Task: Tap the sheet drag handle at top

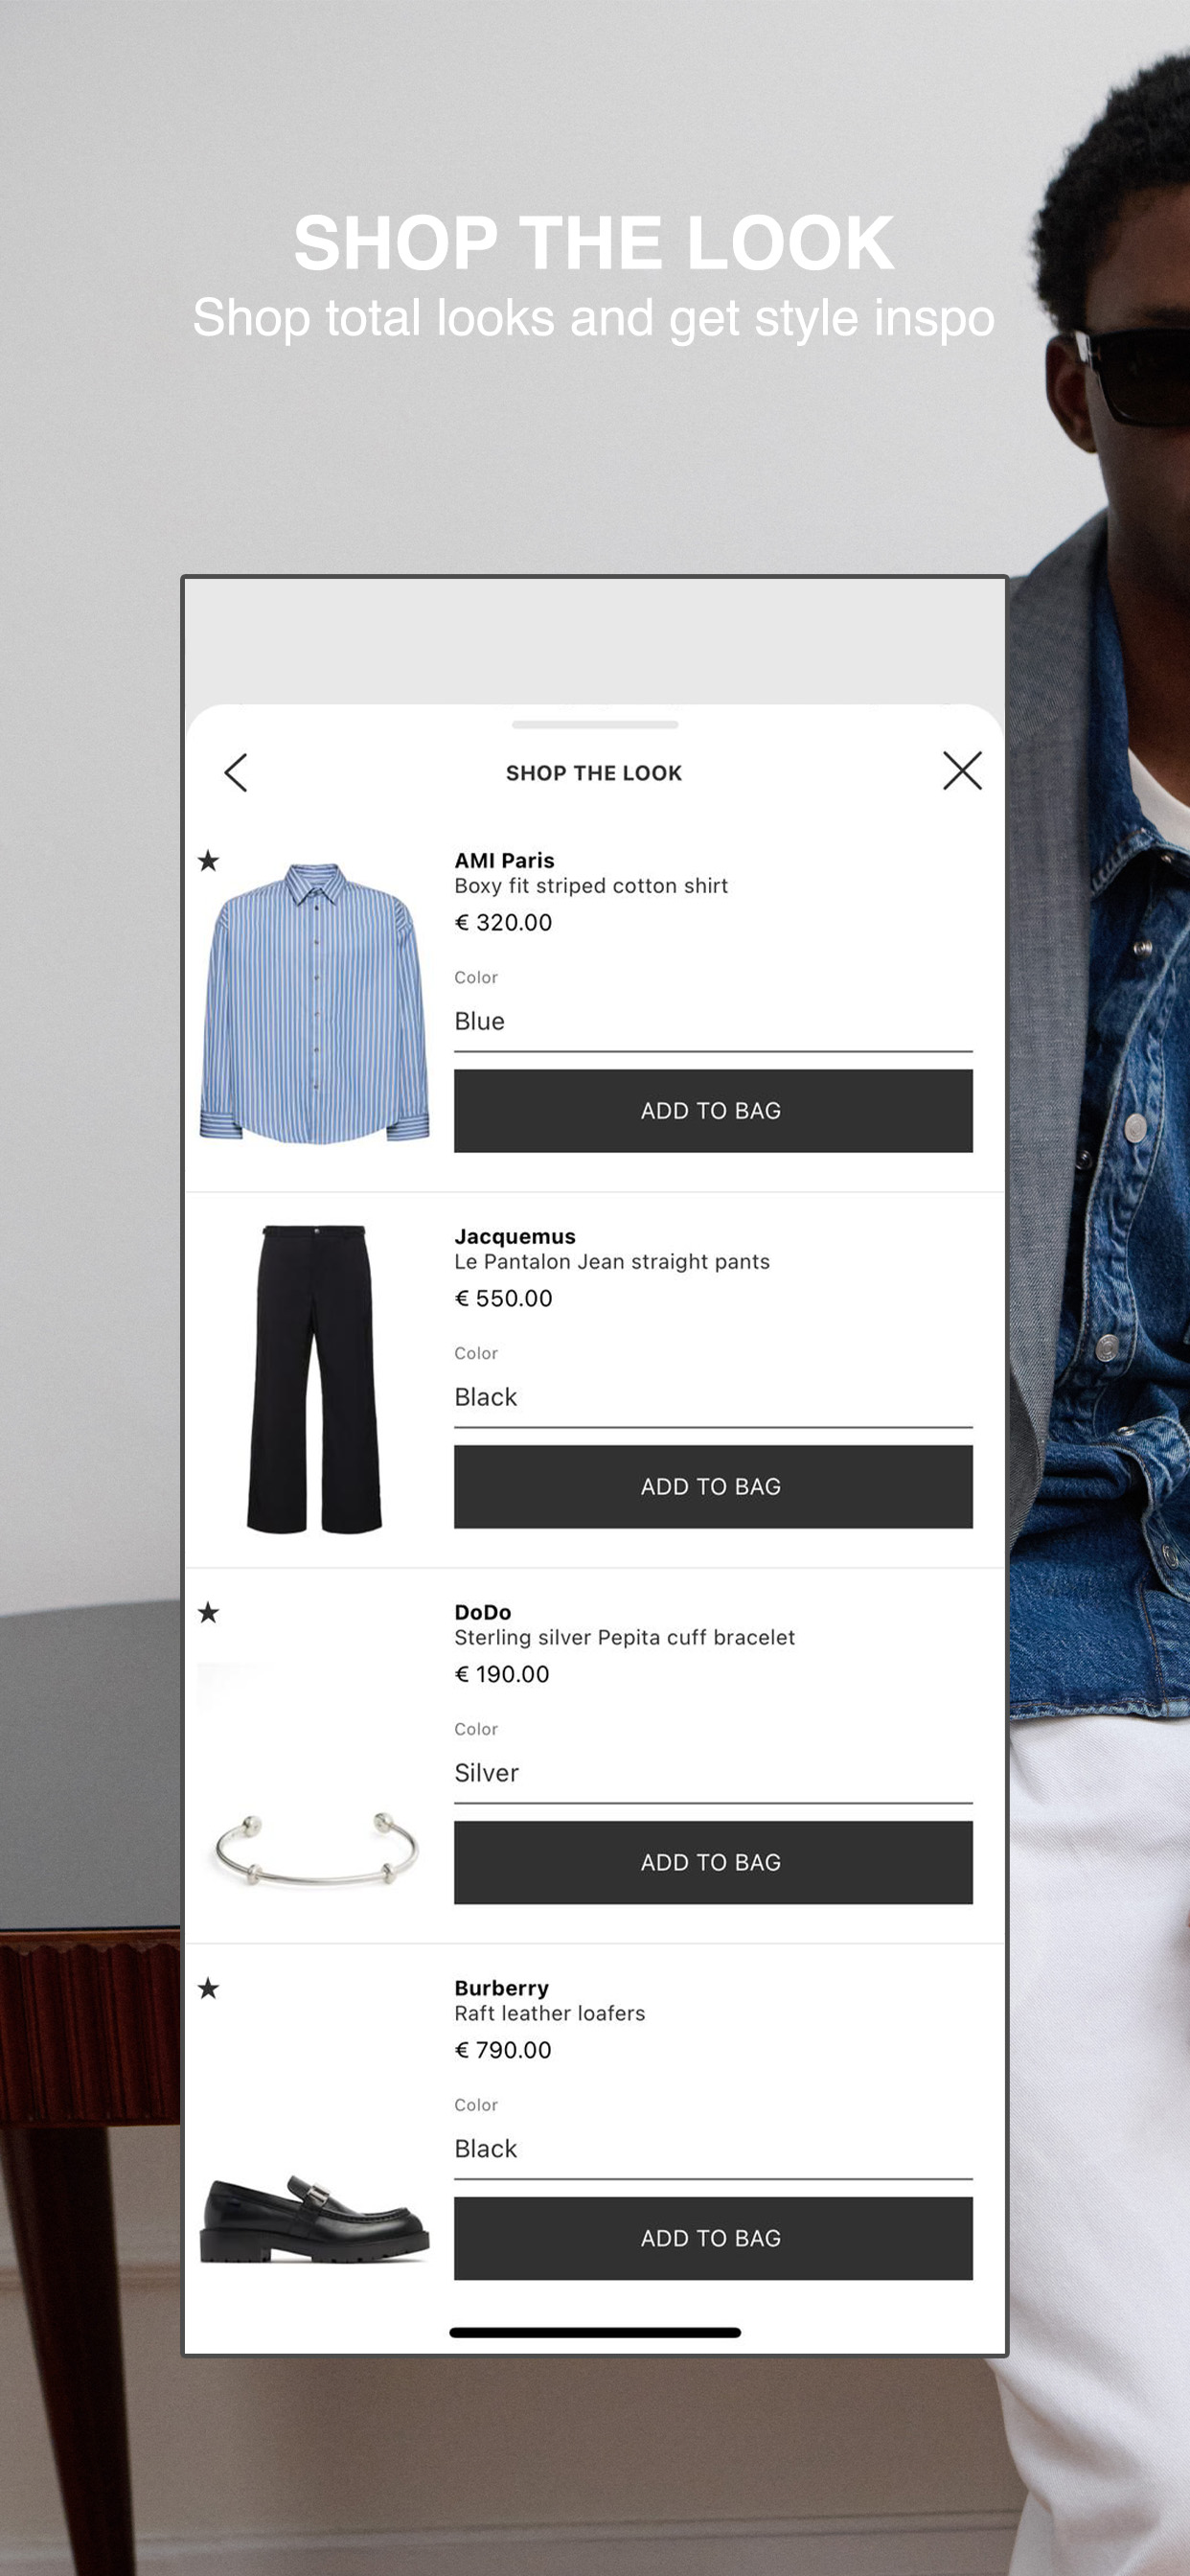Action: click(595, 724)
